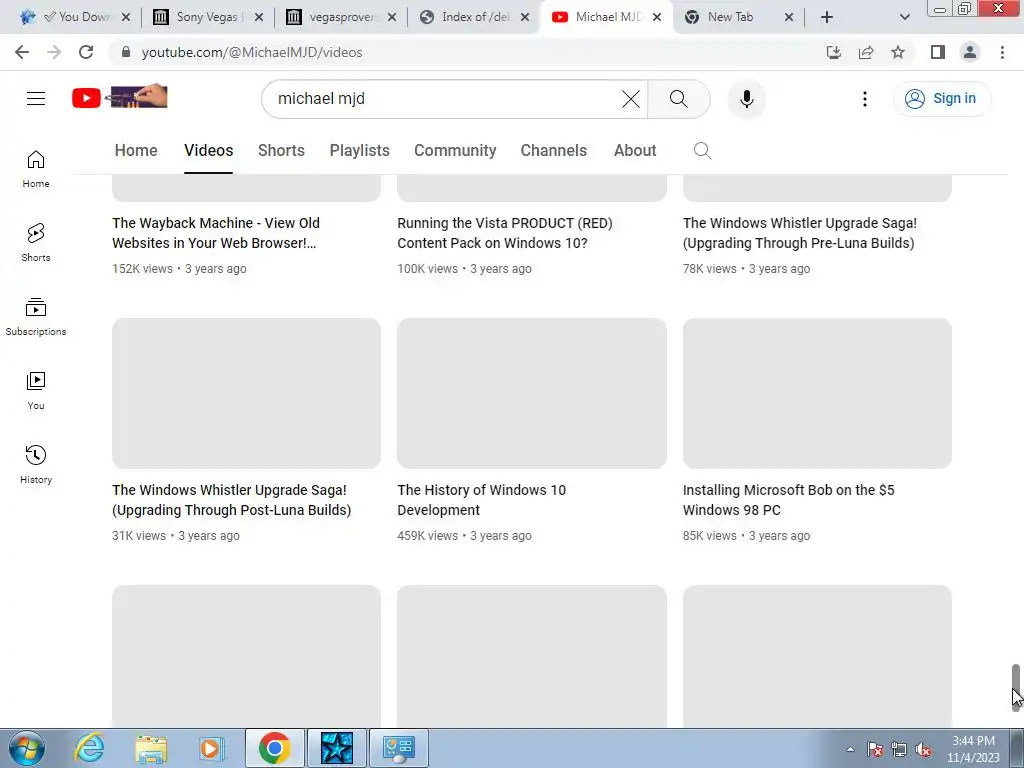Start voice search with the microphone icon
This screenshot has height=768, width=1024.
point(746,99)
